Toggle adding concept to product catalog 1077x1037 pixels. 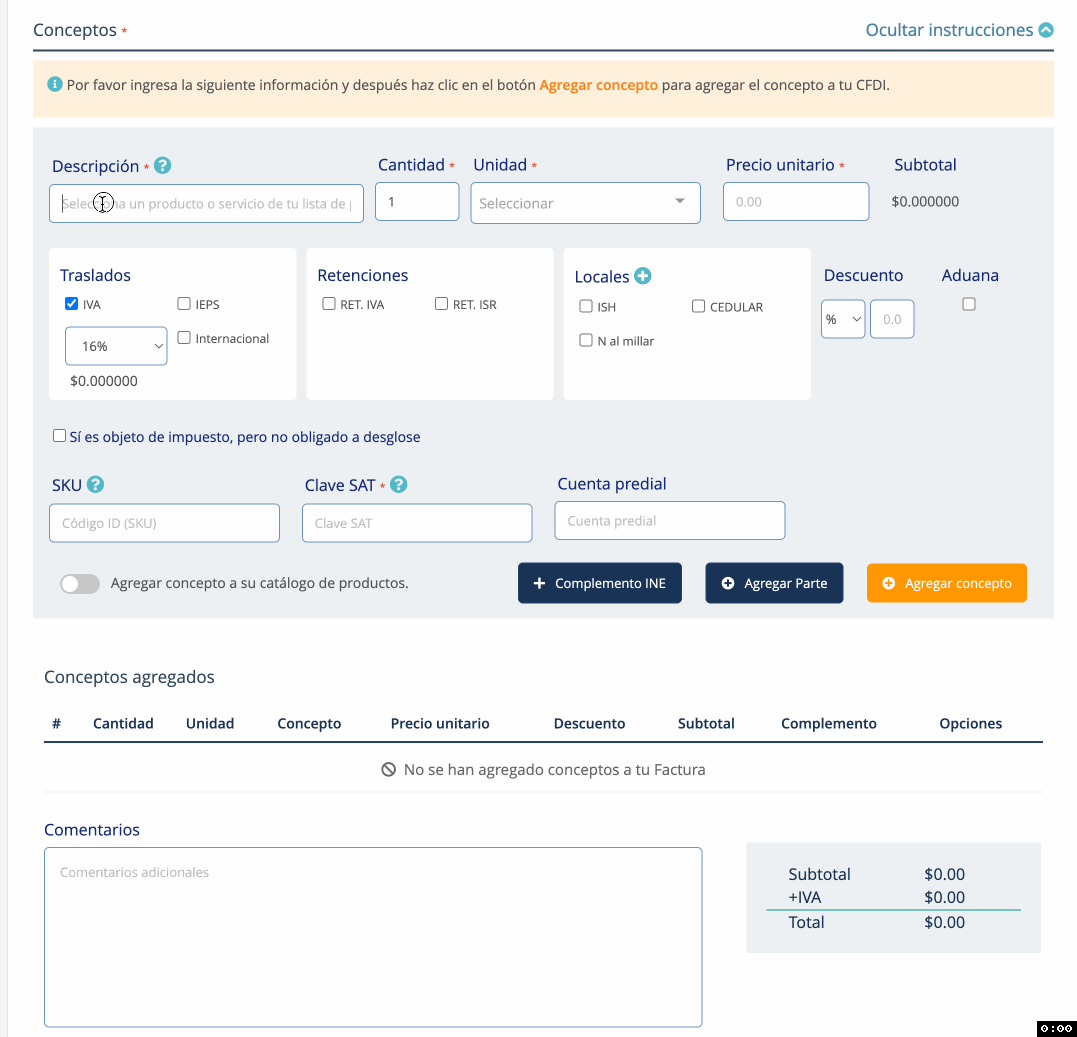pyautogui.click(x=80, y=584)
